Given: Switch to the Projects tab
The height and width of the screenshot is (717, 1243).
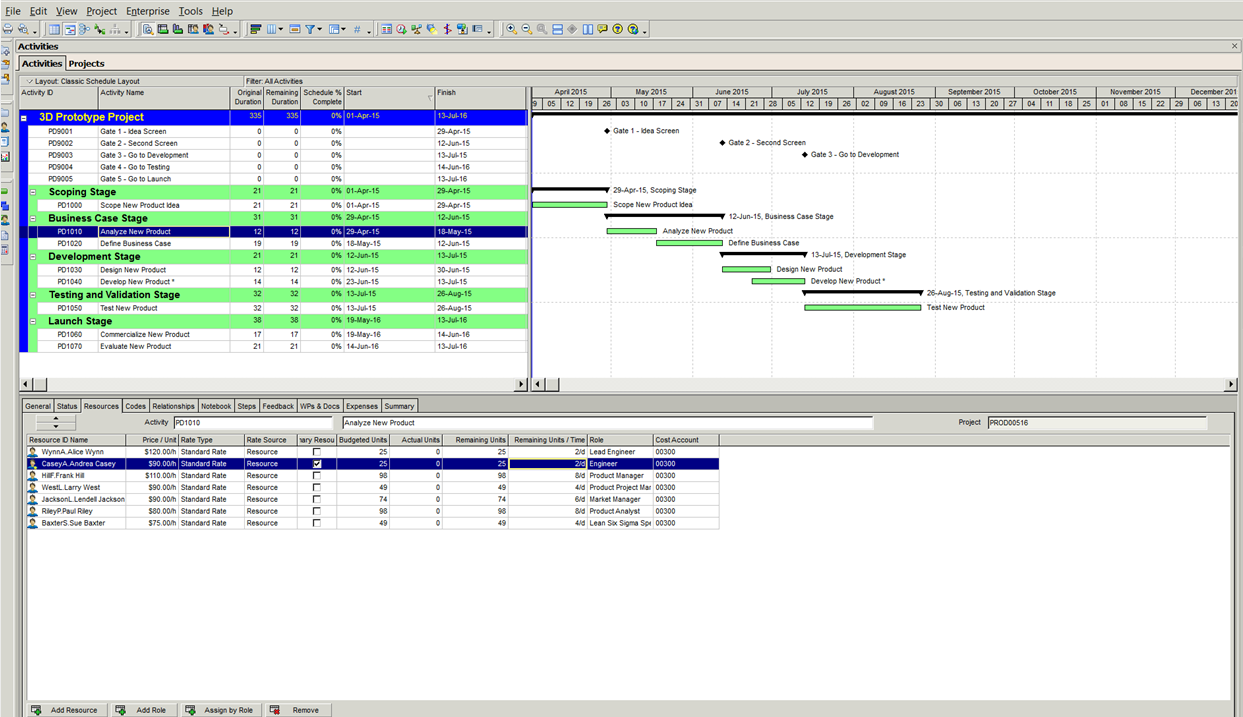Looking at the screenshot, I should [87, 64].
